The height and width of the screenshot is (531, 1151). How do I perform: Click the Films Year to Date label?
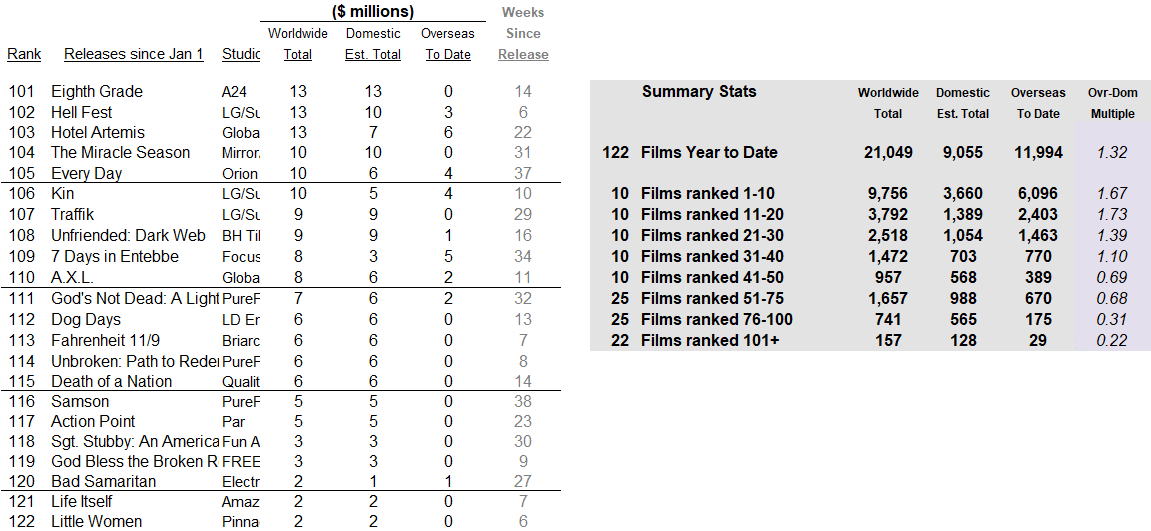coord(709,153)
